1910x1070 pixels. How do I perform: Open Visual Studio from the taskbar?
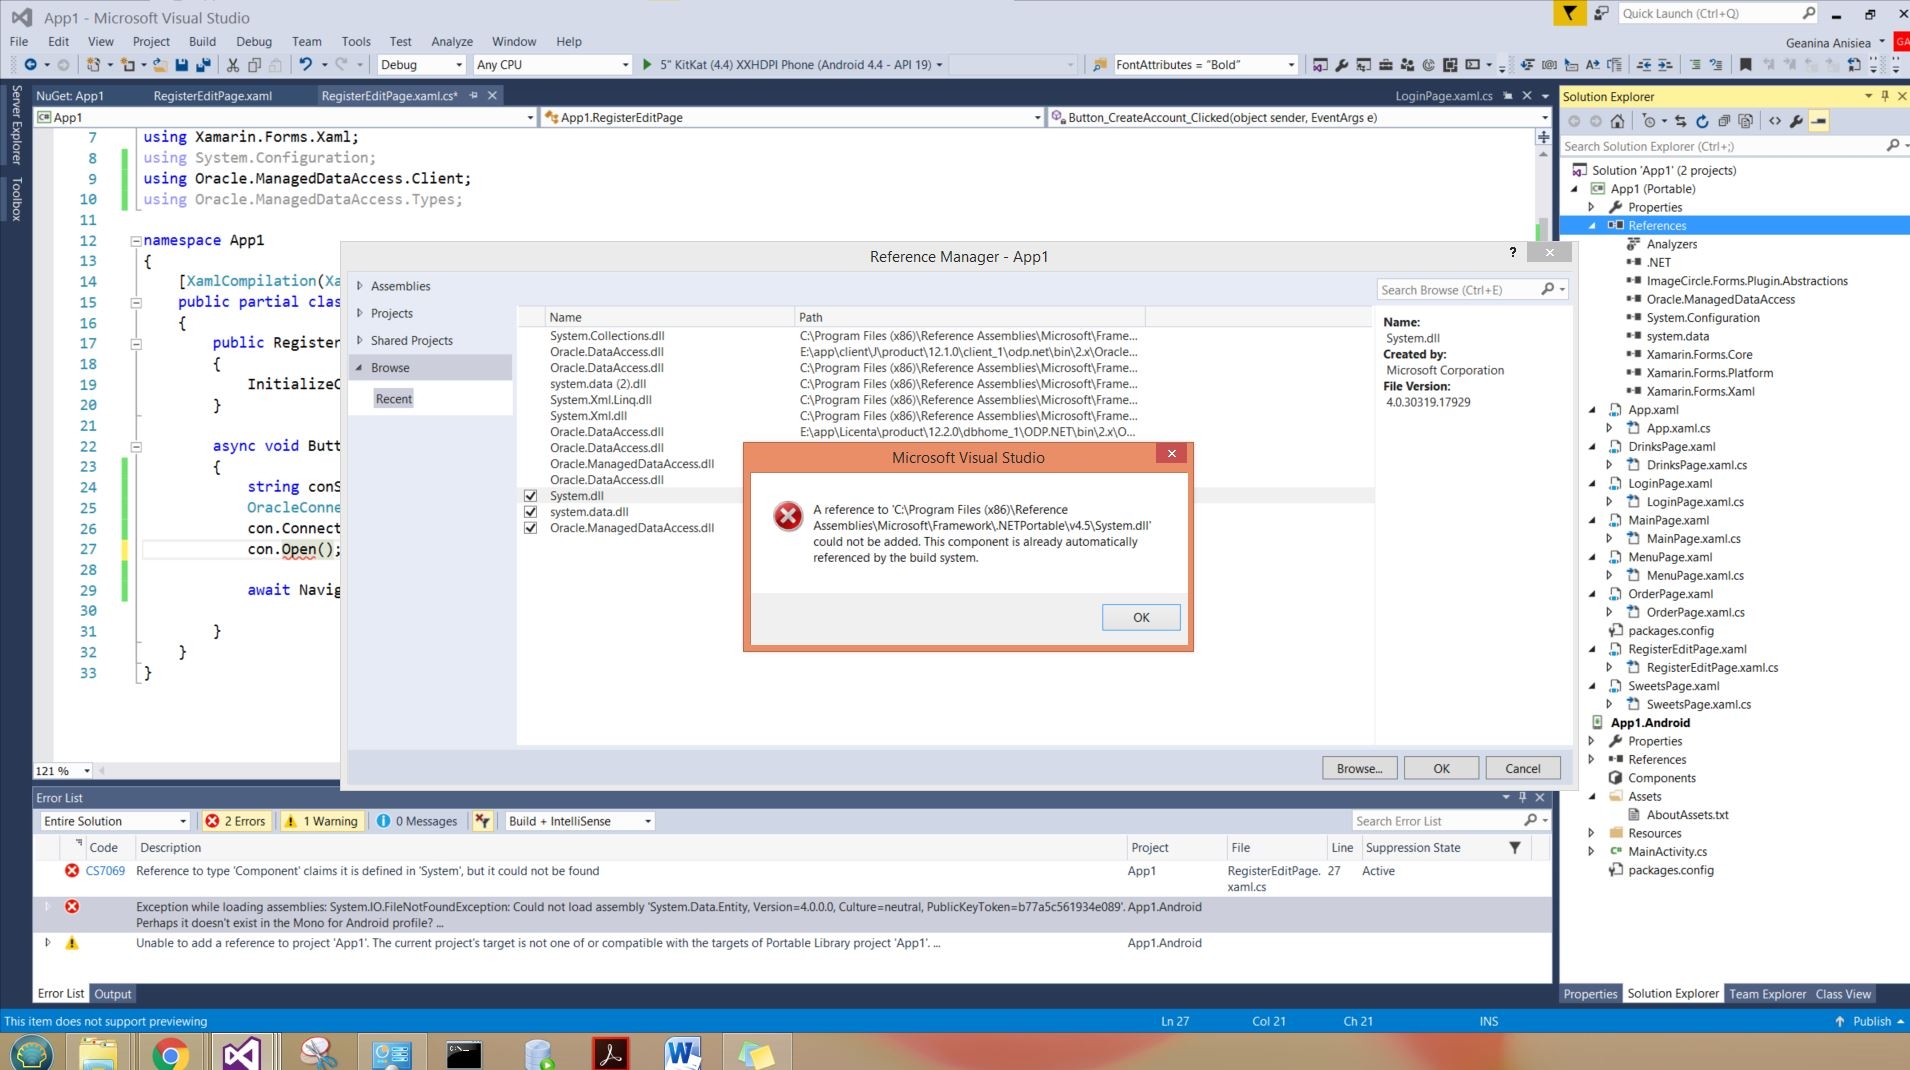[x=242, y=1053]
